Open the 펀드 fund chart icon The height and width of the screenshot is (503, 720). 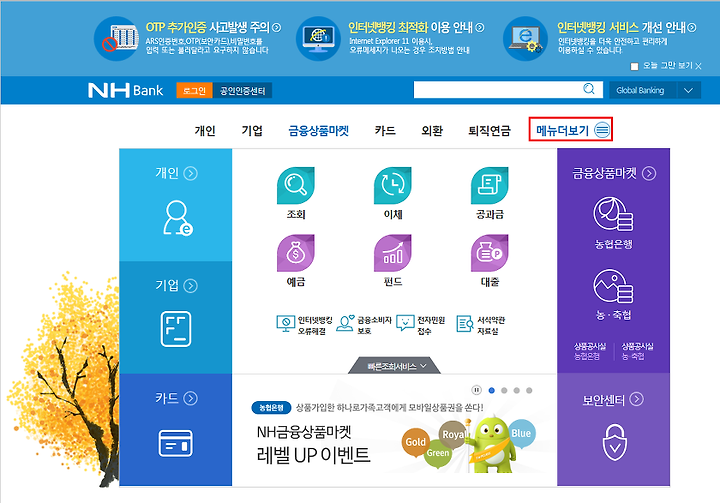click(393, 253)
